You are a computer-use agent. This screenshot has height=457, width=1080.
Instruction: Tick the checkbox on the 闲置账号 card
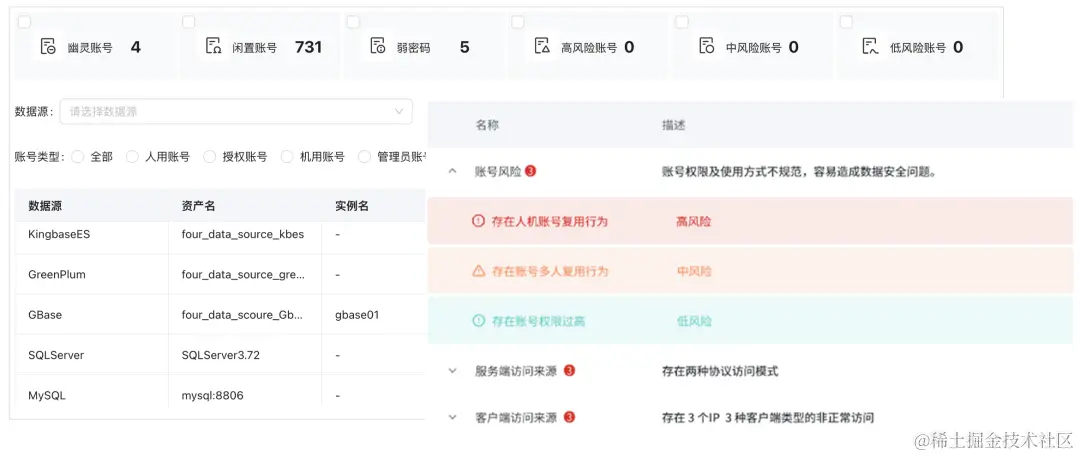click(188, 22)
